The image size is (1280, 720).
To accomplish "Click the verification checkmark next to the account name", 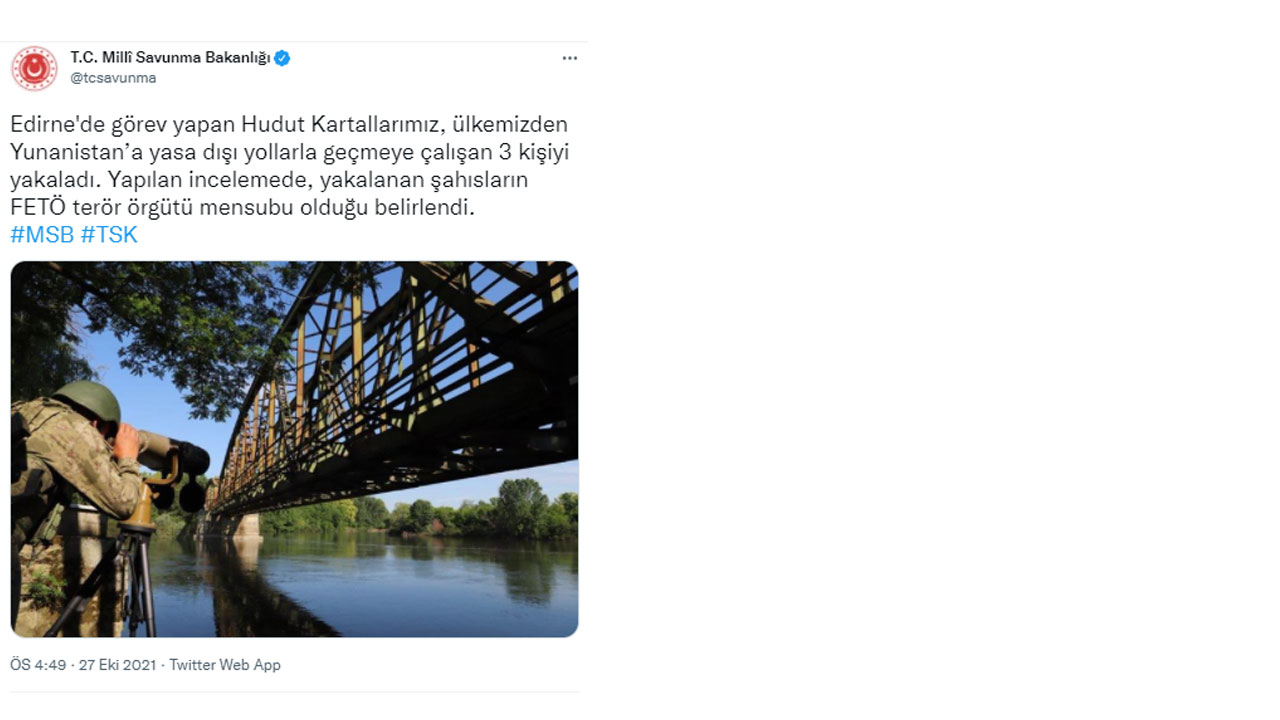I will tap(282, 57).
